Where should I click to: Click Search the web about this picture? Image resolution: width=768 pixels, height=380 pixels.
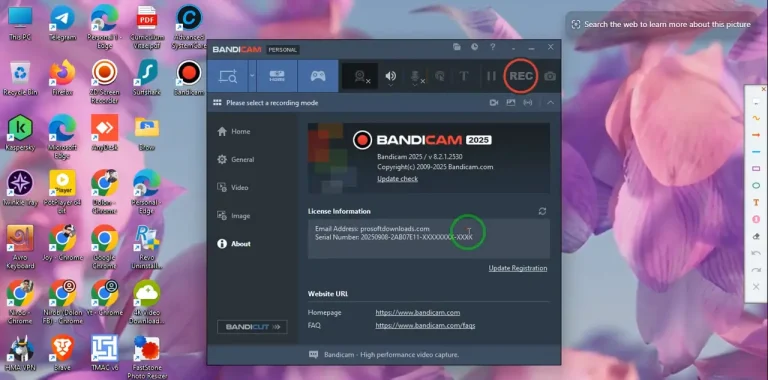(662, 24)
